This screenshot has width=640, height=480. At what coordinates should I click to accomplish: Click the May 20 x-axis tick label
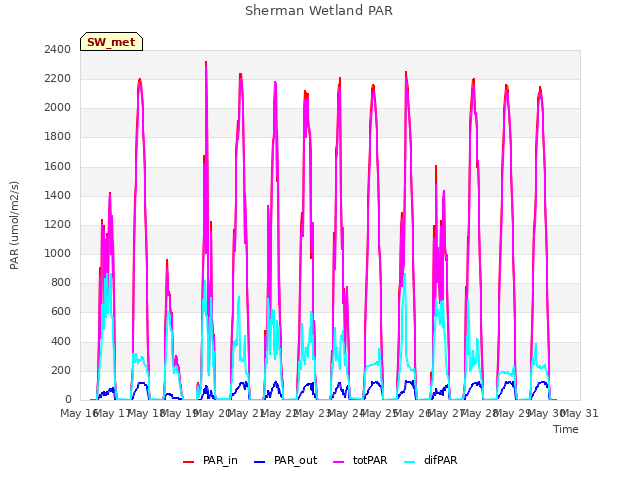point(213,413)
